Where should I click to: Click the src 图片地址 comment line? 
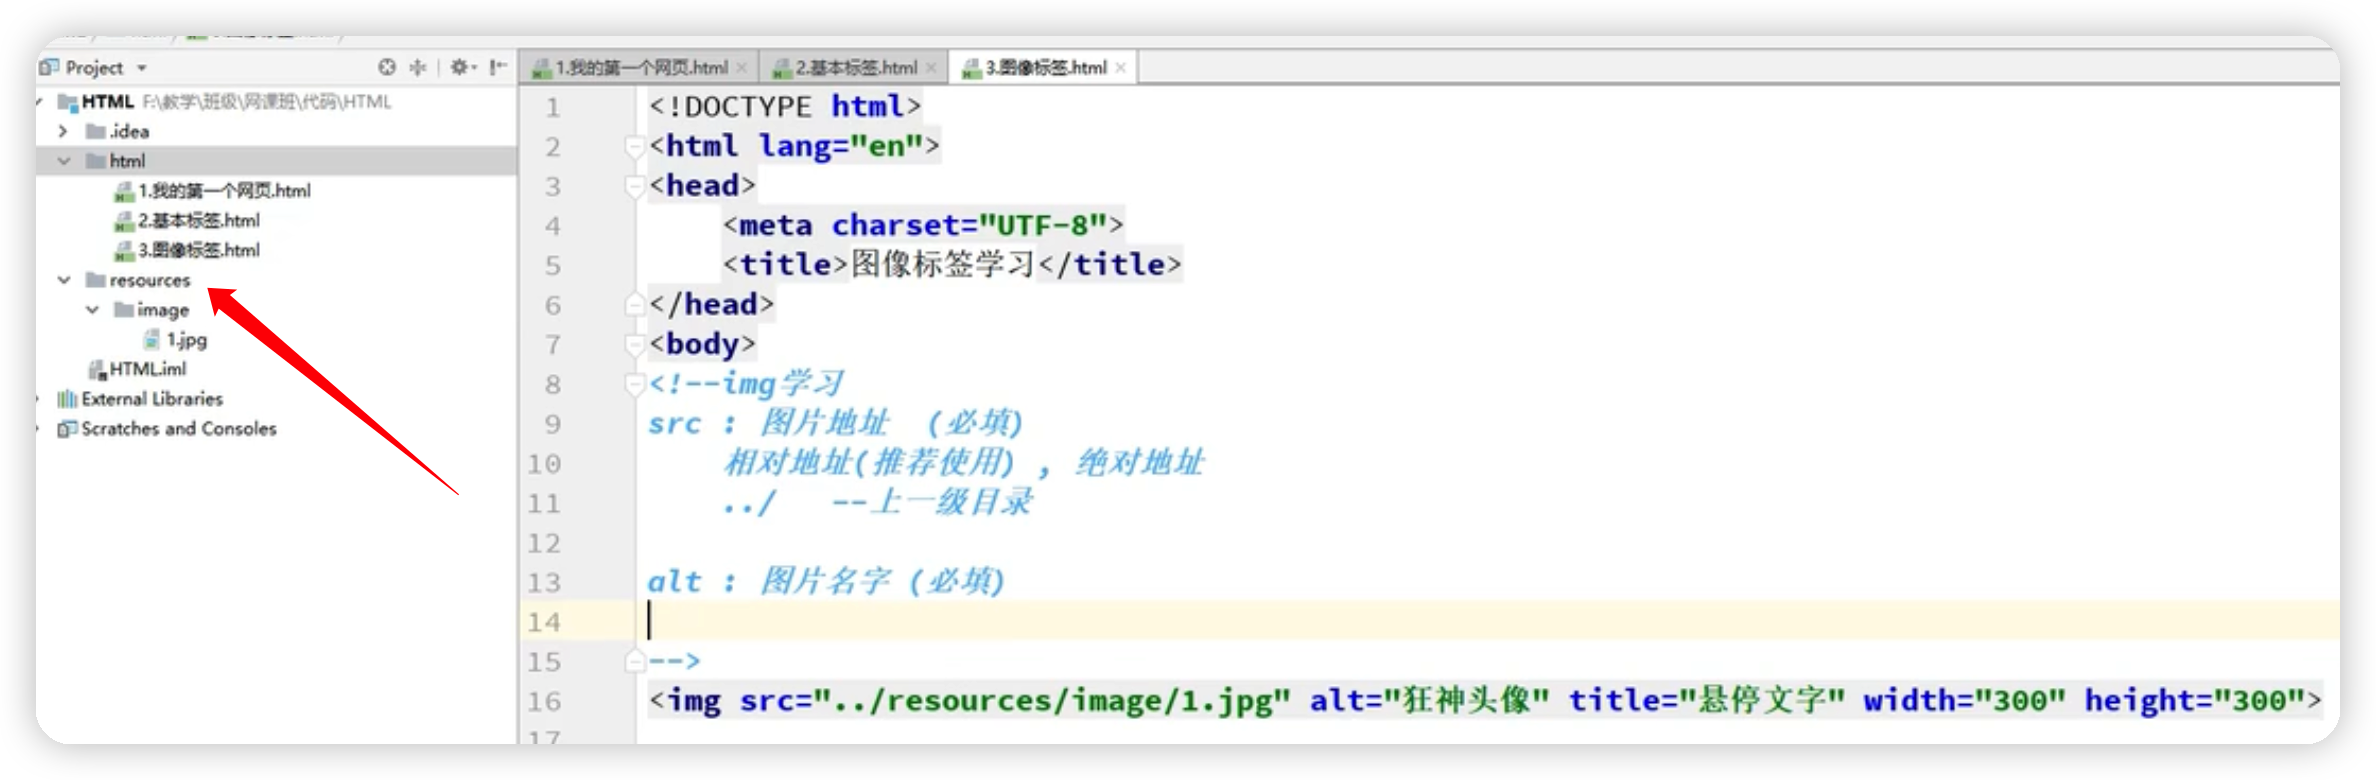tap(835, 423)
